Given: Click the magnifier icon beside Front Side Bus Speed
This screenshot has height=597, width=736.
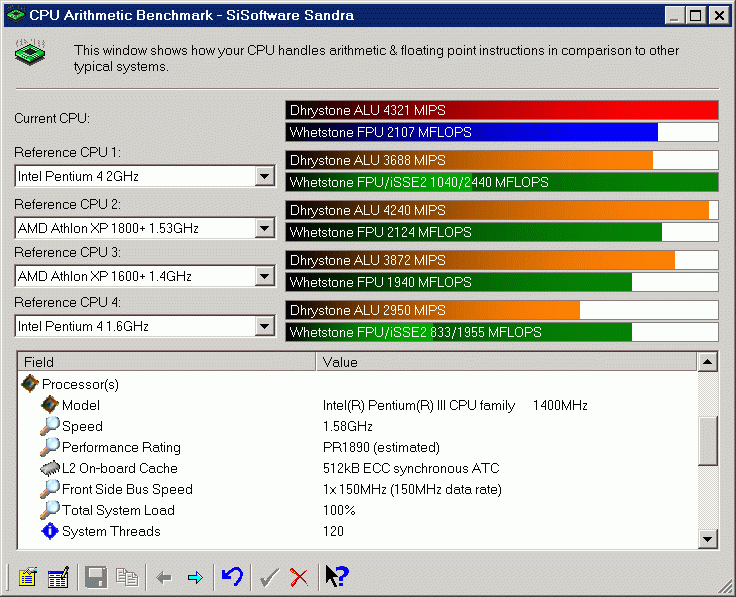Looking at the screenshot, I should point(50,489).
